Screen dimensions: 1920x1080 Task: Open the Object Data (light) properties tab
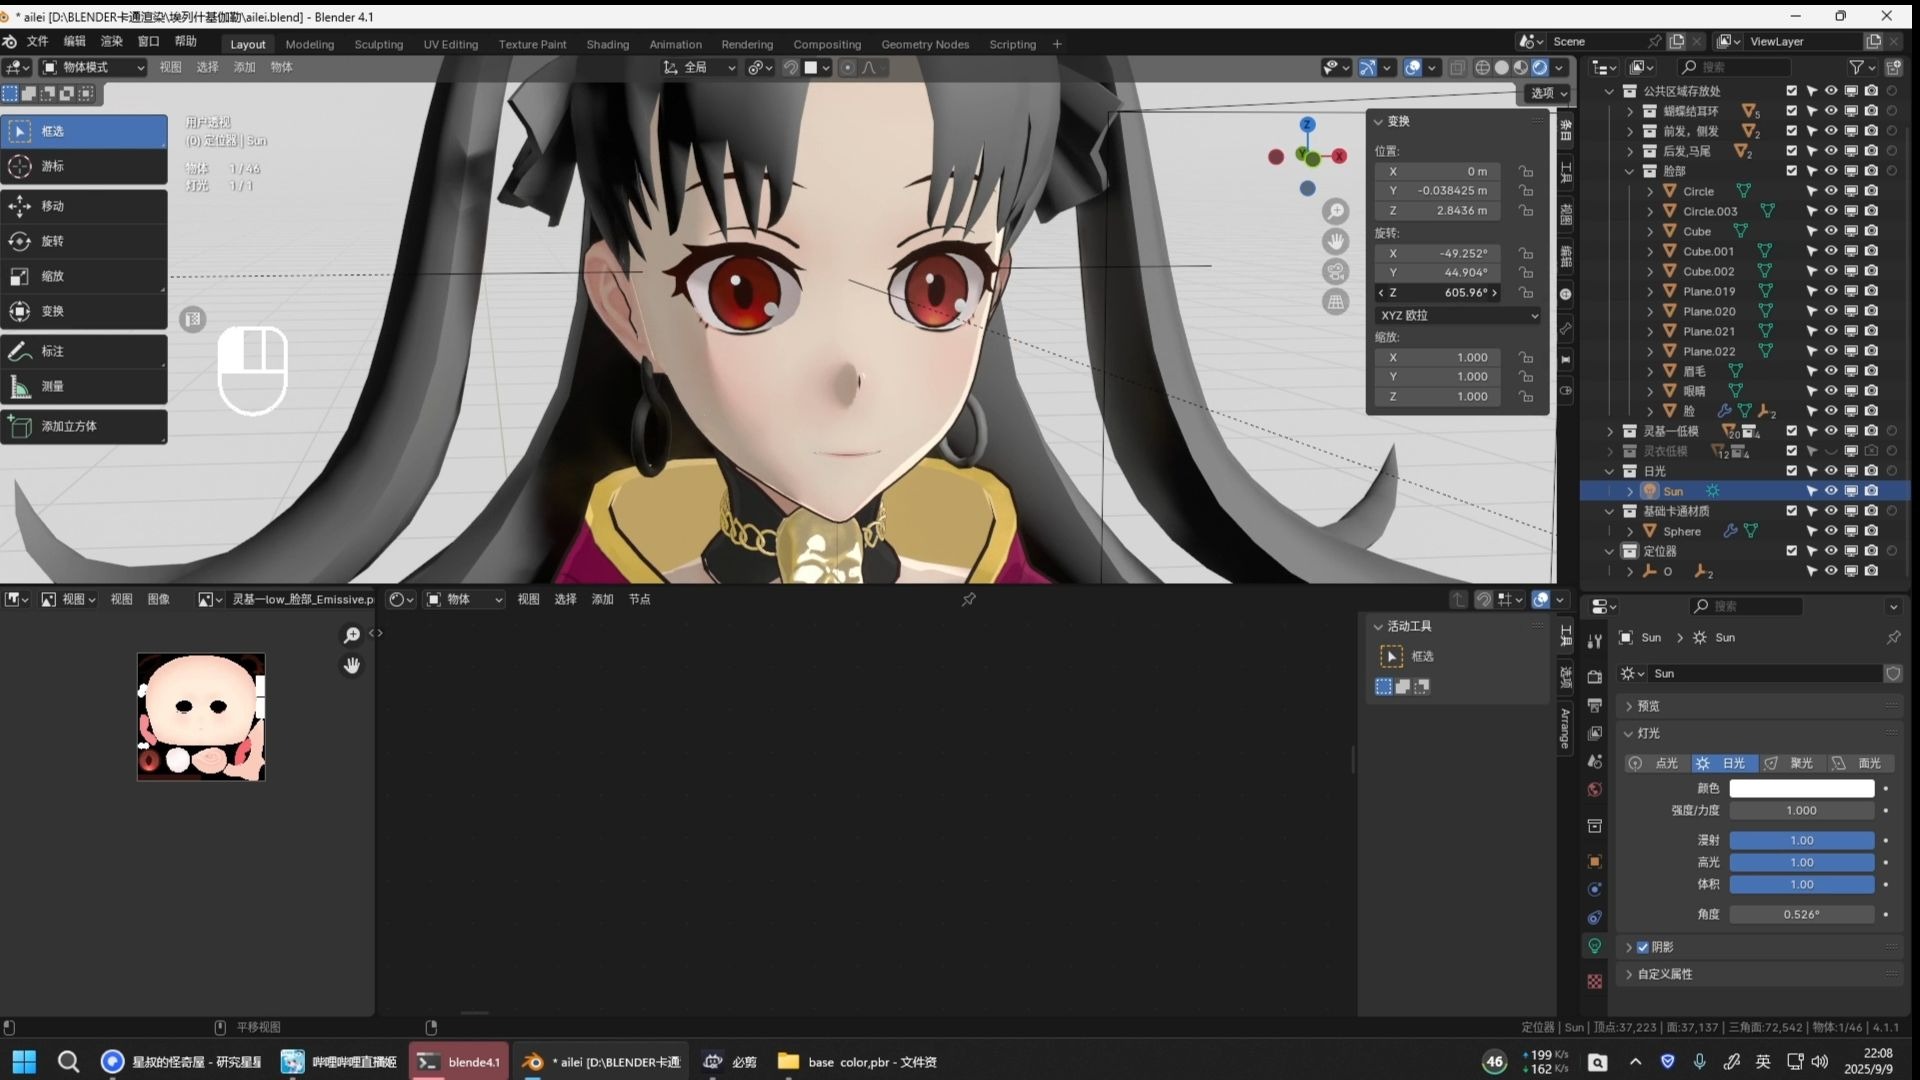[1595, 946]
